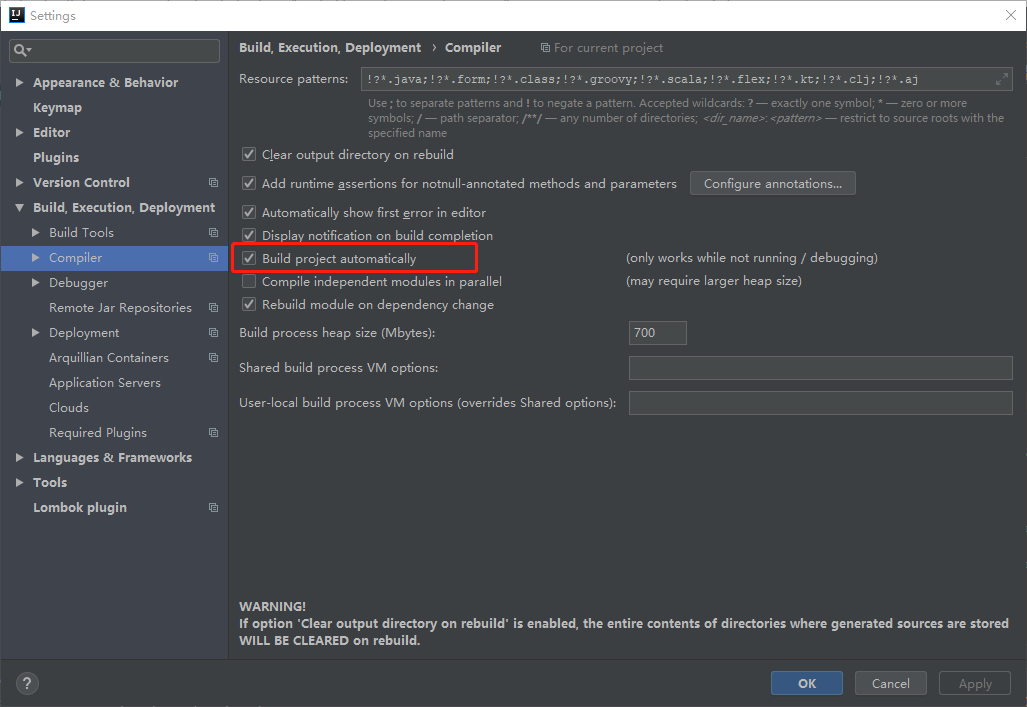The height and width of the screenshot is (707, 1027).
Task: Click the settings search input field
Action: [x=115, y=50]
